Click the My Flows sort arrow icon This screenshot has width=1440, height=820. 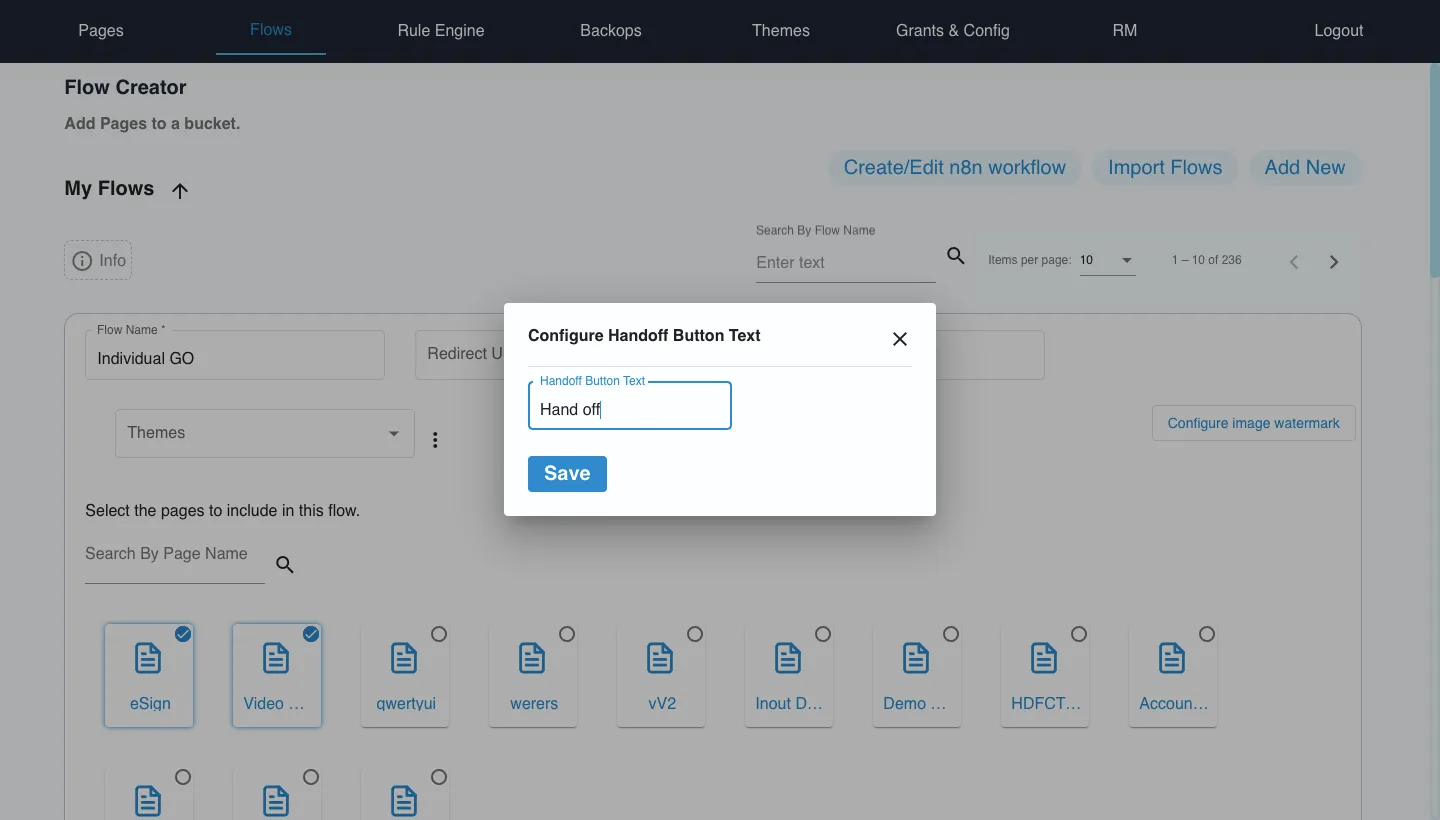point(180,190)
